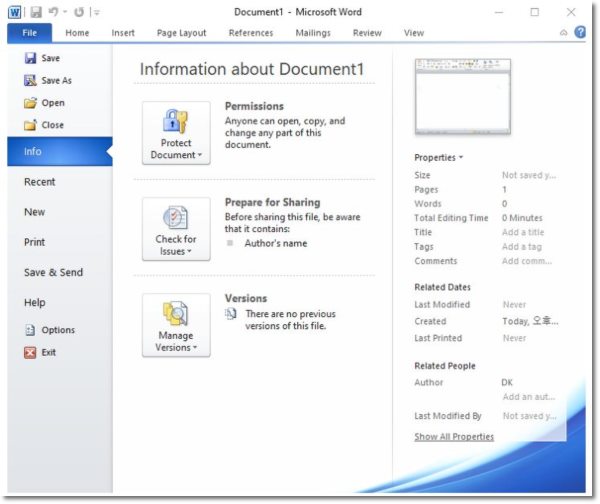Click the '0 Minutes' total editing time value
This screenshot has height=504, width=600.
point(522,218)
